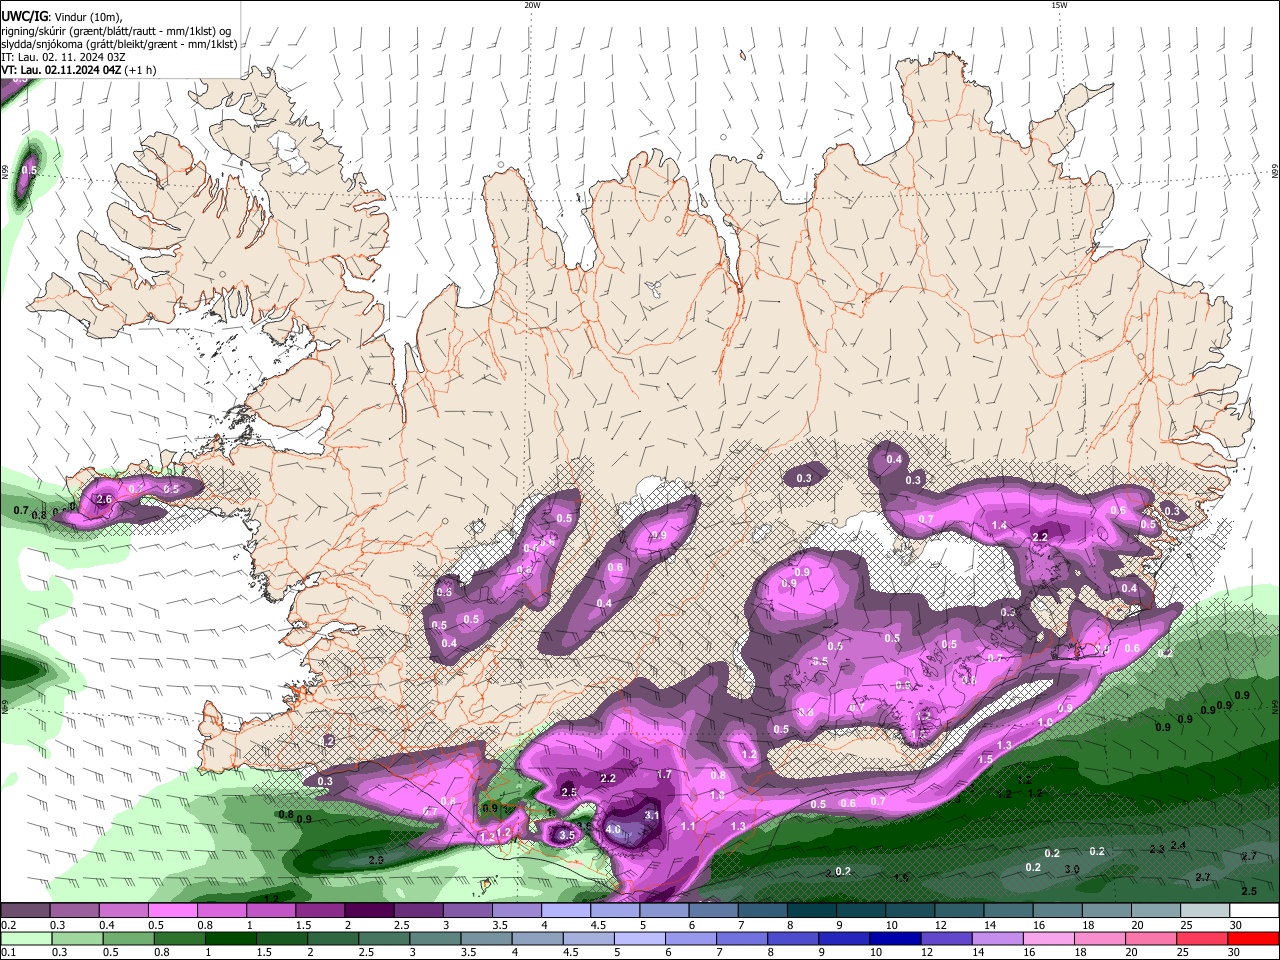The width and height of the screenshot is (1280, 960).
Task: Select pink rain swatch starting at 20
Action: 1150,939
